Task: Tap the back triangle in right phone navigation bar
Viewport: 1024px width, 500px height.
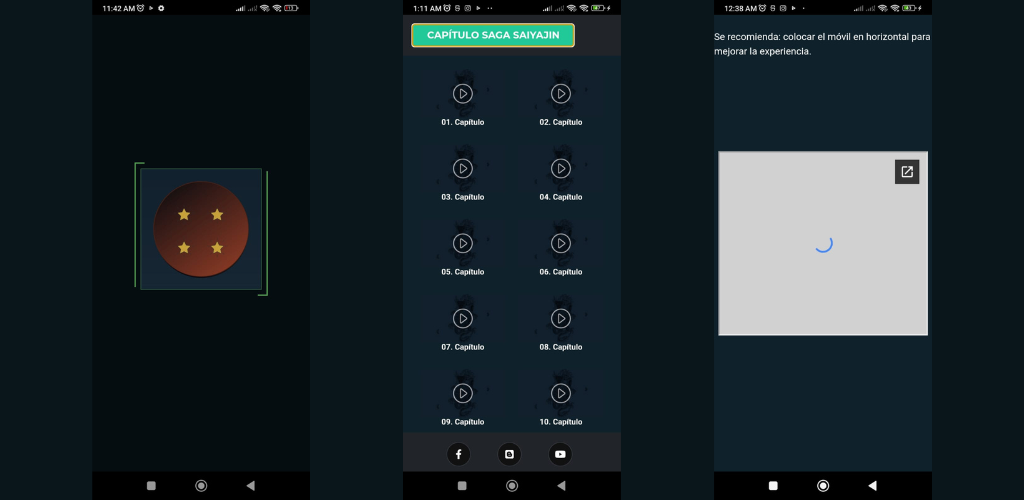Action: click(872, 486)
